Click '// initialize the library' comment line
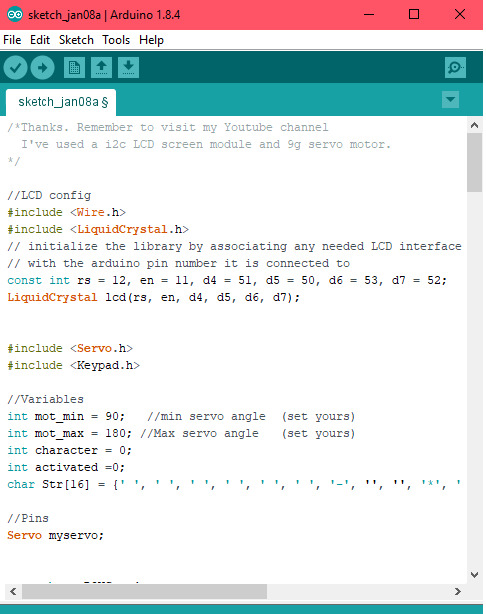 point(234,246)
